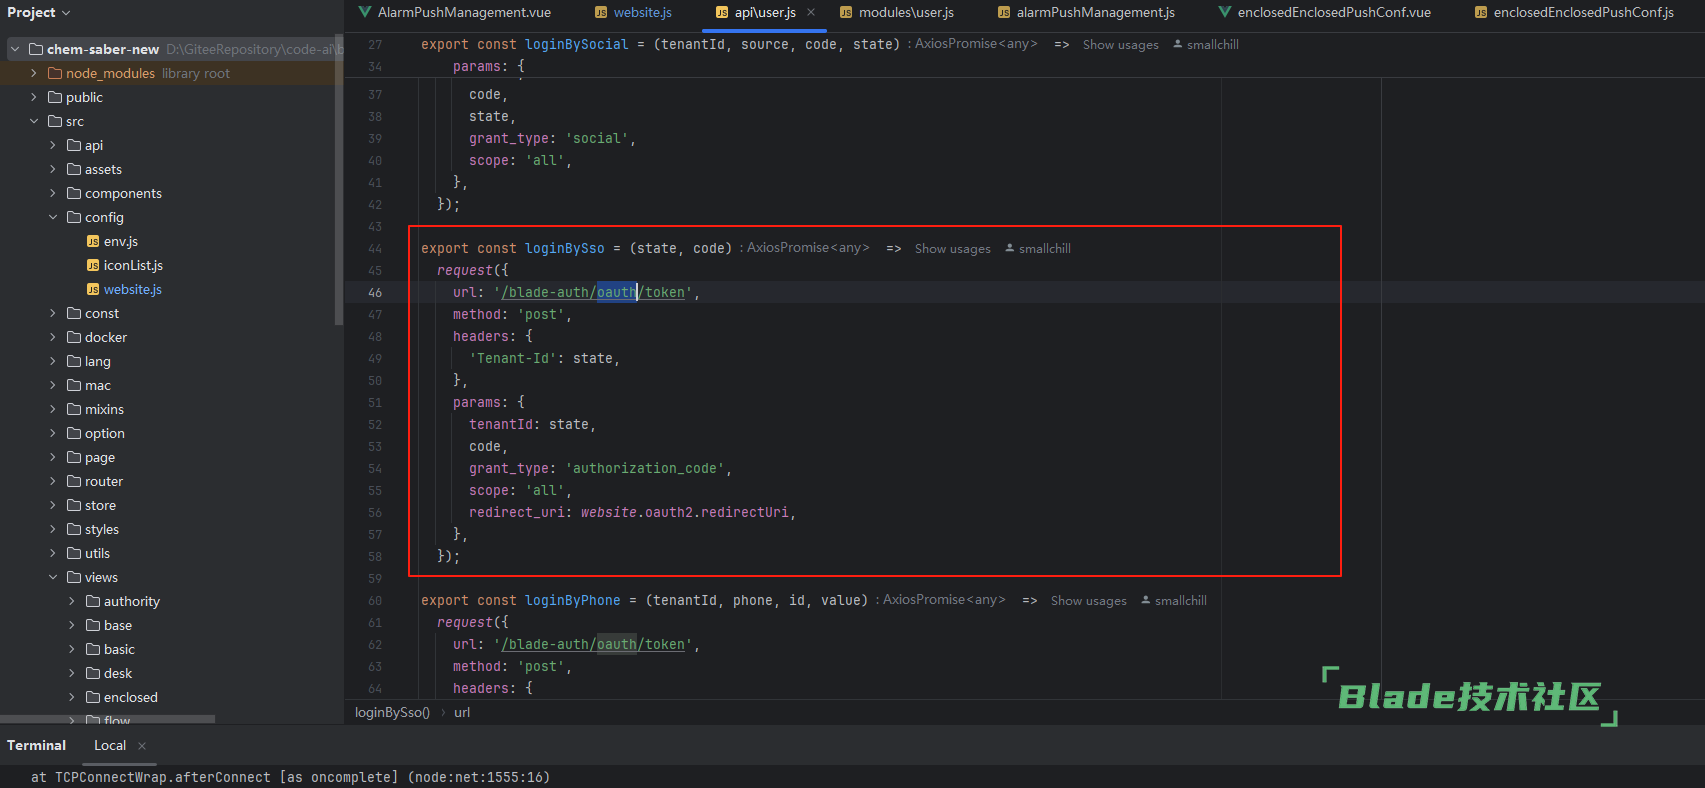Close the api\user.js tab
Viewport: 1705px width, 788px height.
click(811, 13)
